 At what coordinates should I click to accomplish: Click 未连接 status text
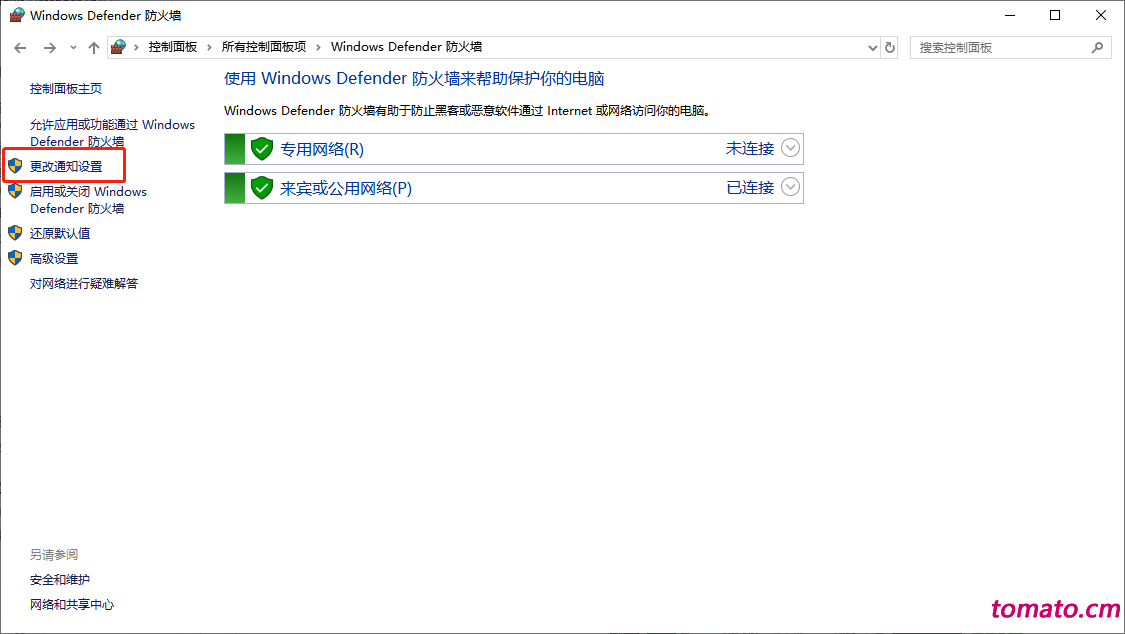(x=750, y=148)
